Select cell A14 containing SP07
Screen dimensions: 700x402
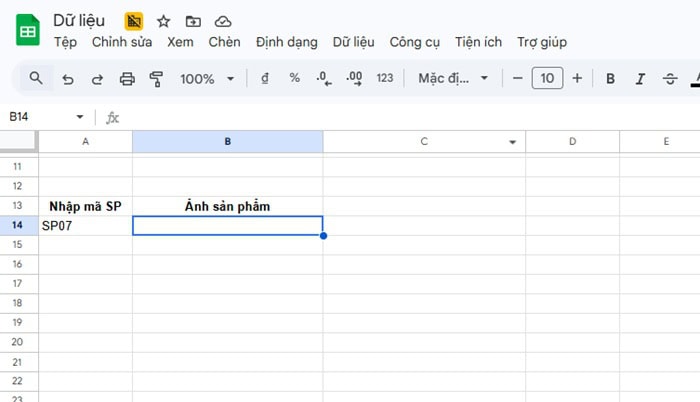point(85,226)
